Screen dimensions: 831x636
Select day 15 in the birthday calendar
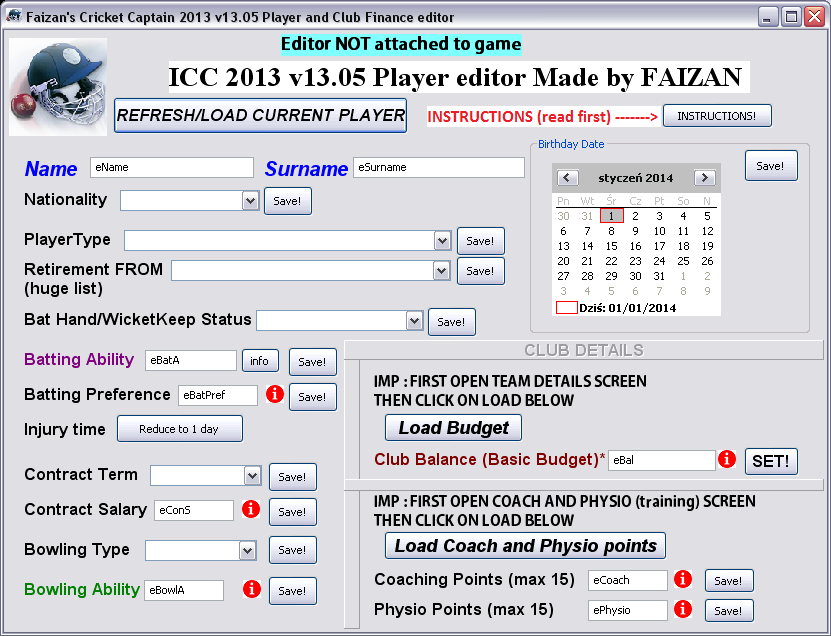point(612,246)
